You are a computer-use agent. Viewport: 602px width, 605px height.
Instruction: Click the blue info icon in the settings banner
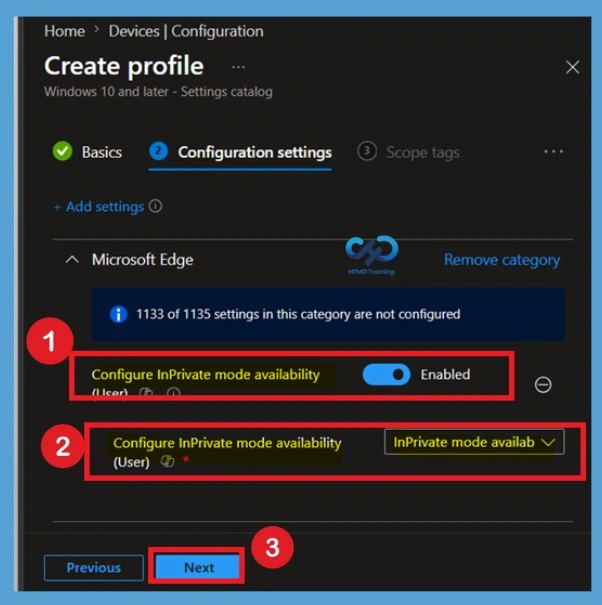pos(118,314)
